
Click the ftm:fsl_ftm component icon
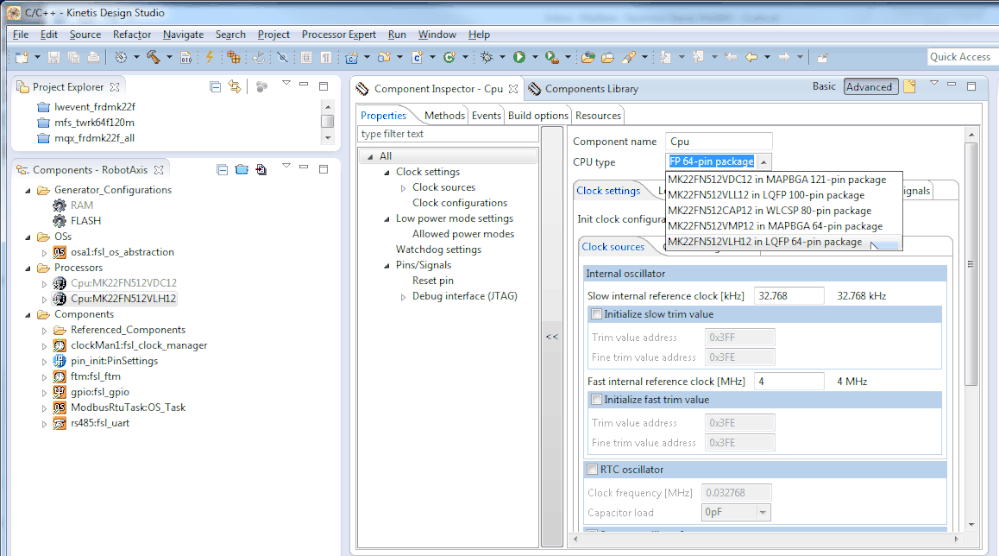click(59, 376)
